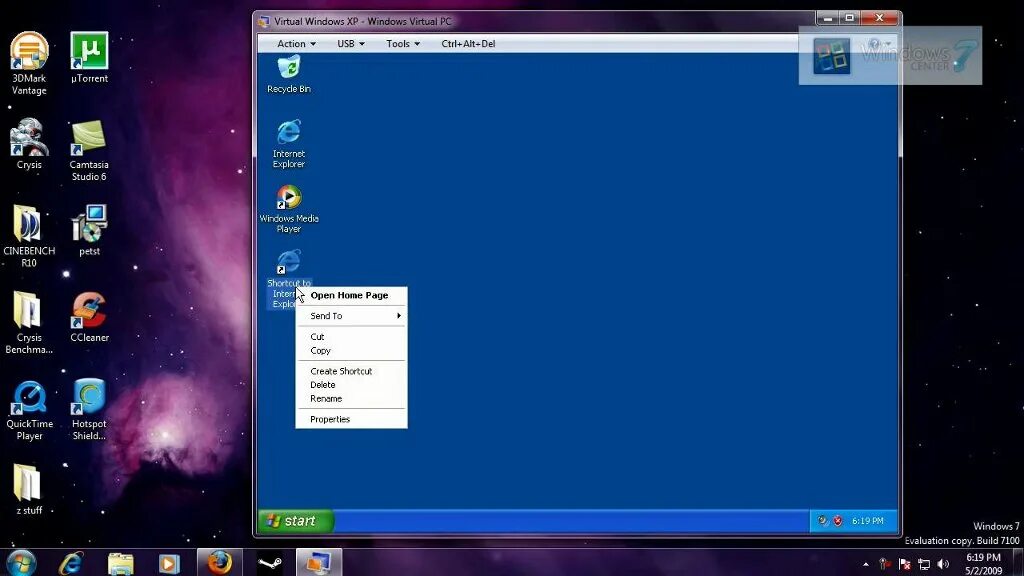The image size is (1024, 576).
Task: Open the z stuff folder
Action: coord(28,490)
